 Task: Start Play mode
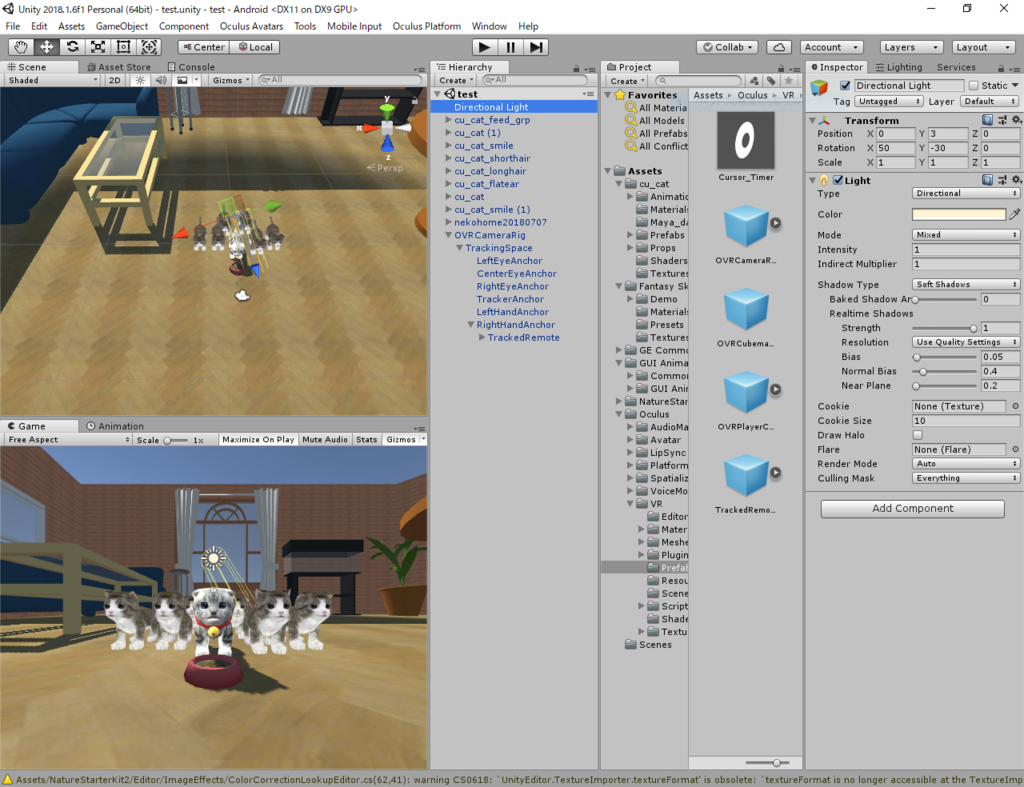click(485, 47)
